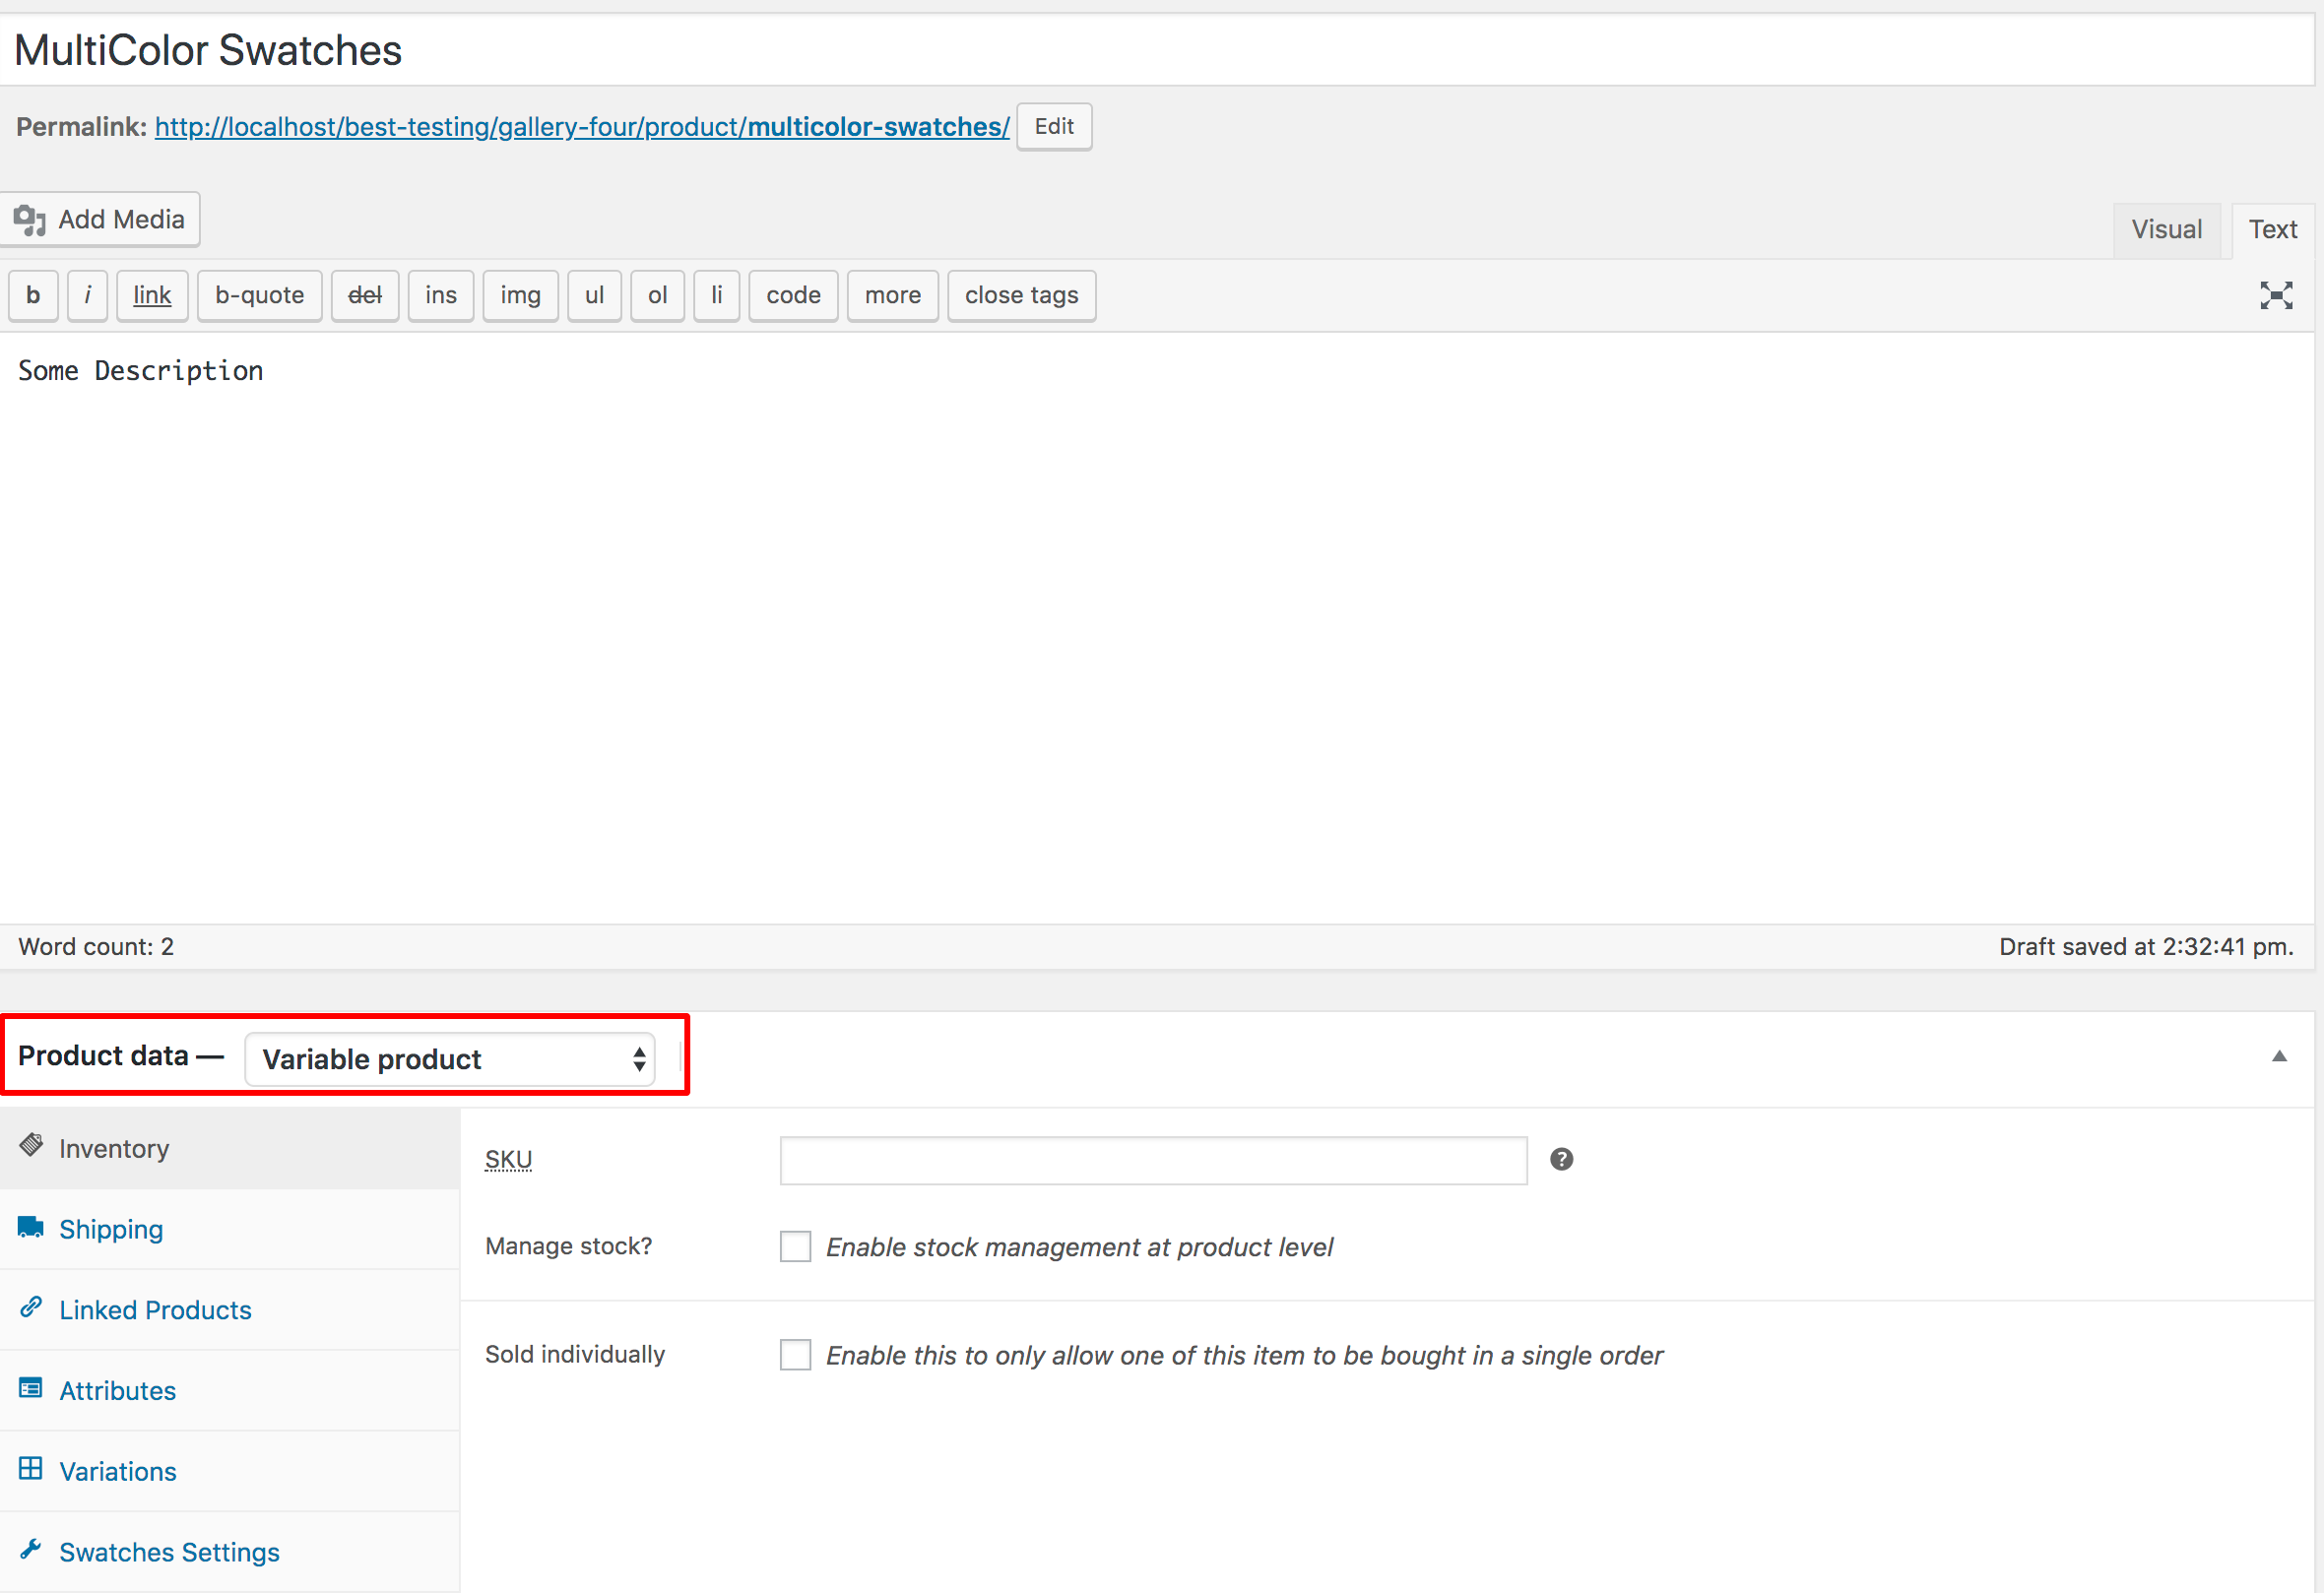This screenshot has height=1593, width=2324.
Task: Enable stock management at product level
Action: 794,1246
